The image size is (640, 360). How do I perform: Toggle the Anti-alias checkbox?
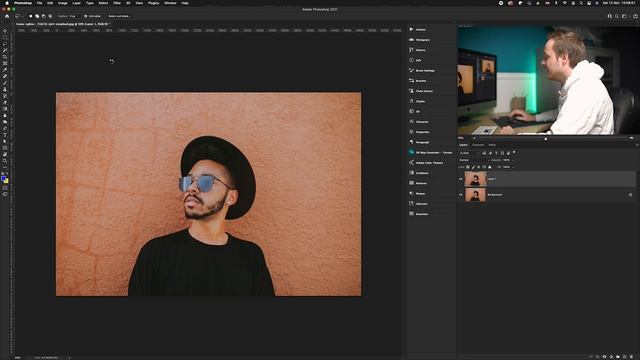86,16
